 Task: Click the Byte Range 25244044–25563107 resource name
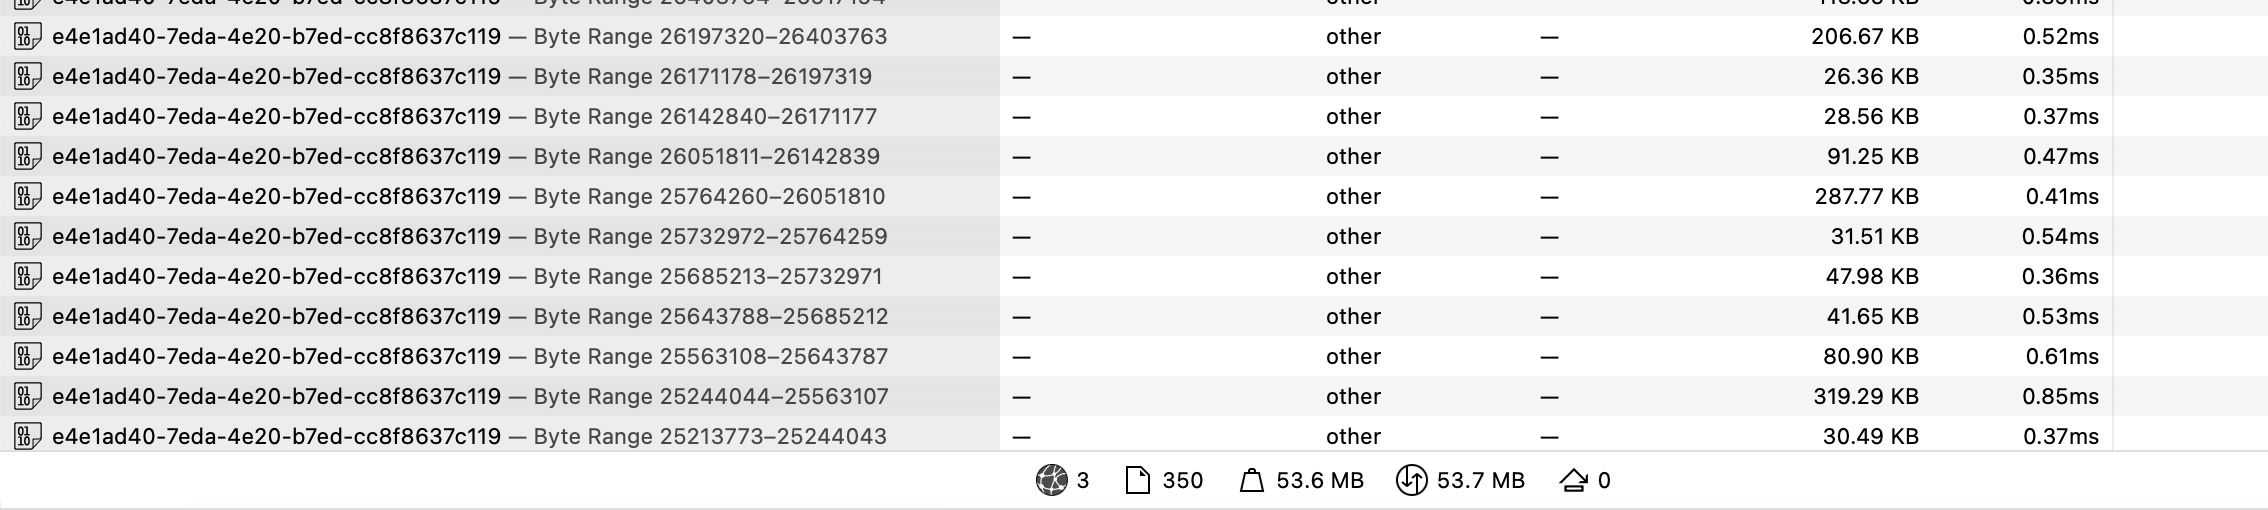[x=469, y=397]
